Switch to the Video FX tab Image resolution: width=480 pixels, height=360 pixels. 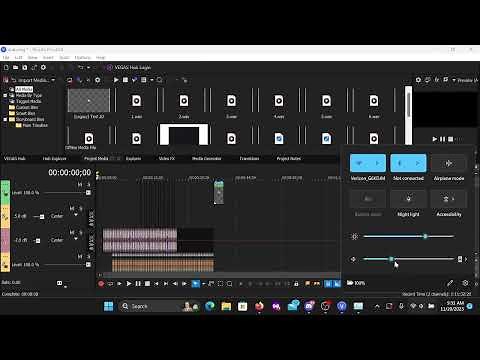point(167,158)
